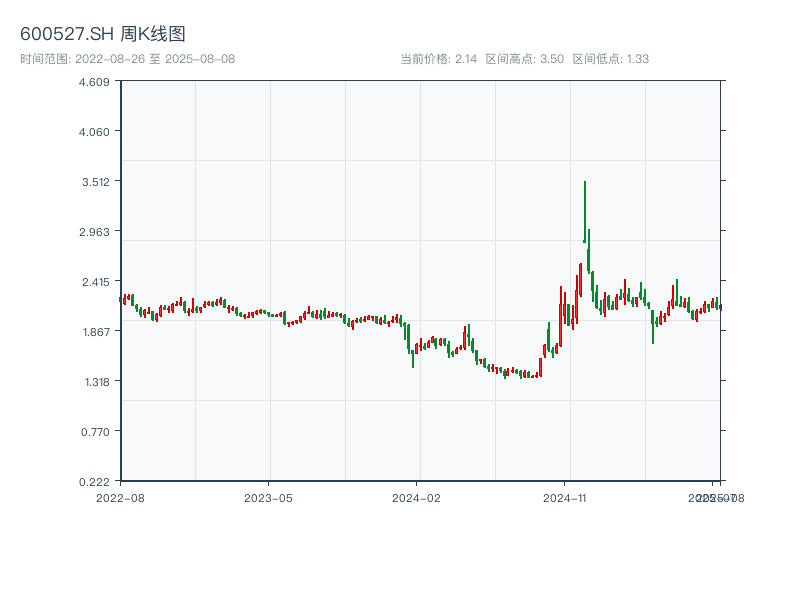Click the period low label 区间低点: 1.33

(x=610, y=59)
